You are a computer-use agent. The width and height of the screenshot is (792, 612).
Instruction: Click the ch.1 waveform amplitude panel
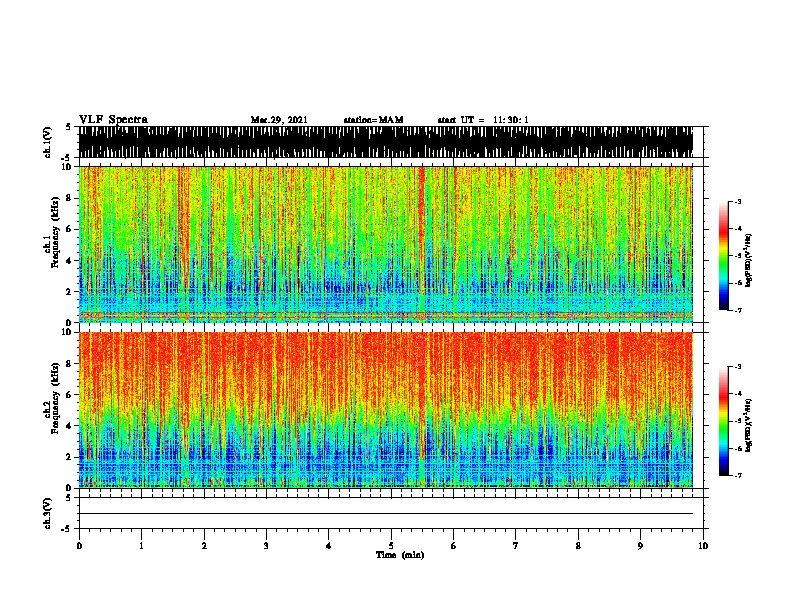coord(386,142)
